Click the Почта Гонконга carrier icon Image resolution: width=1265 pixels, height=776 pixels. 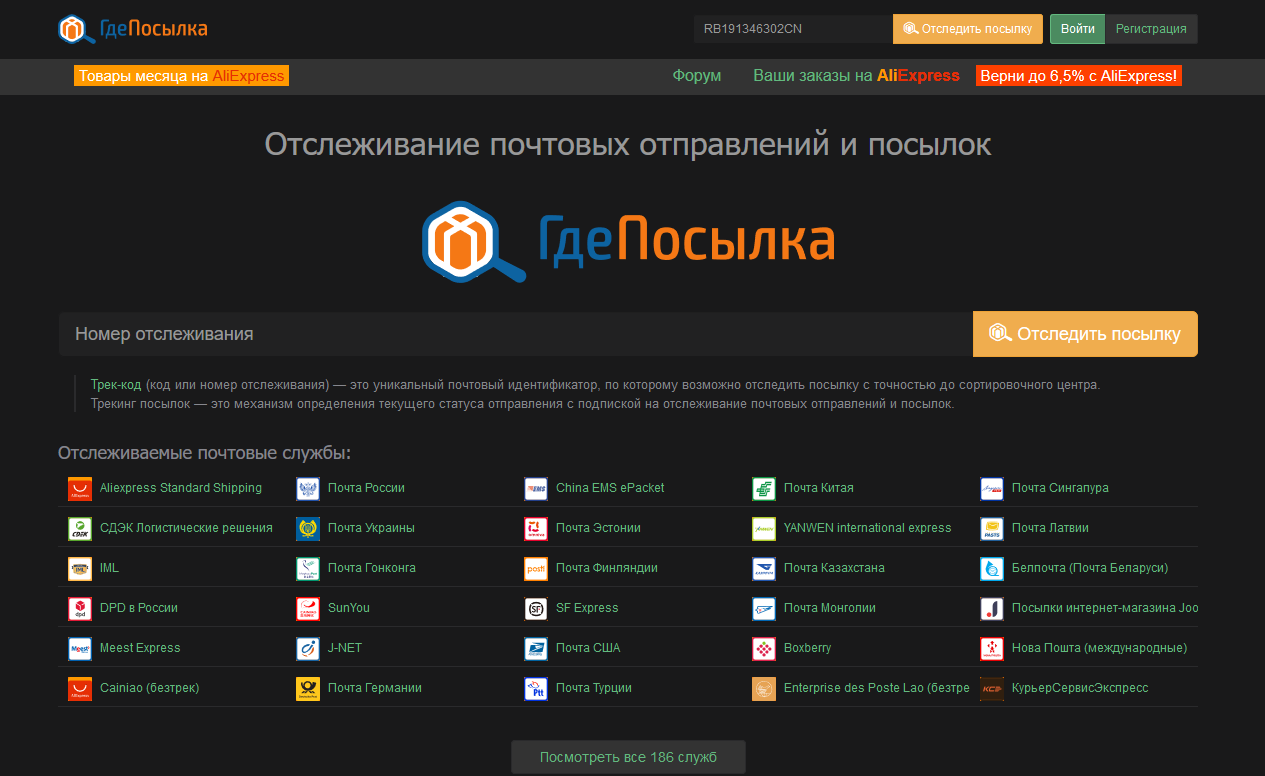(x=308, y=569)
